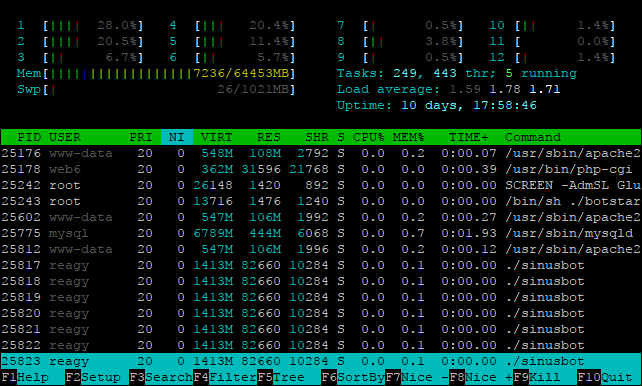Select the mysqld process row 25775
Viewport: 642px width, 386px height.
click(321, 233)
